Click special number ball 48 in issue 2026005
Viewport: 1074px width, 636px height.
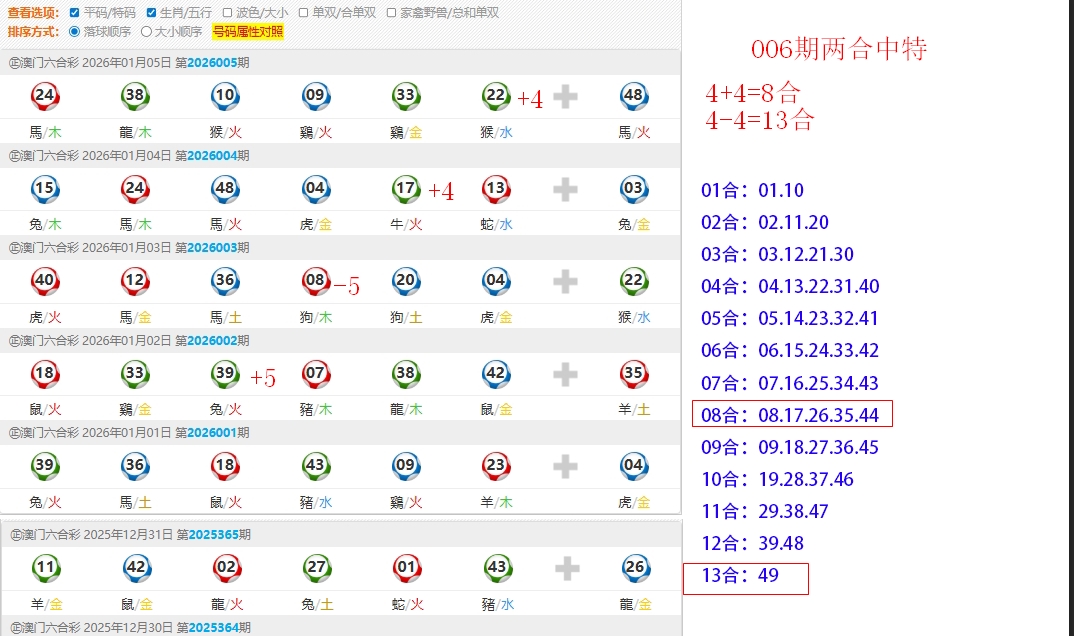coord(633,96)
